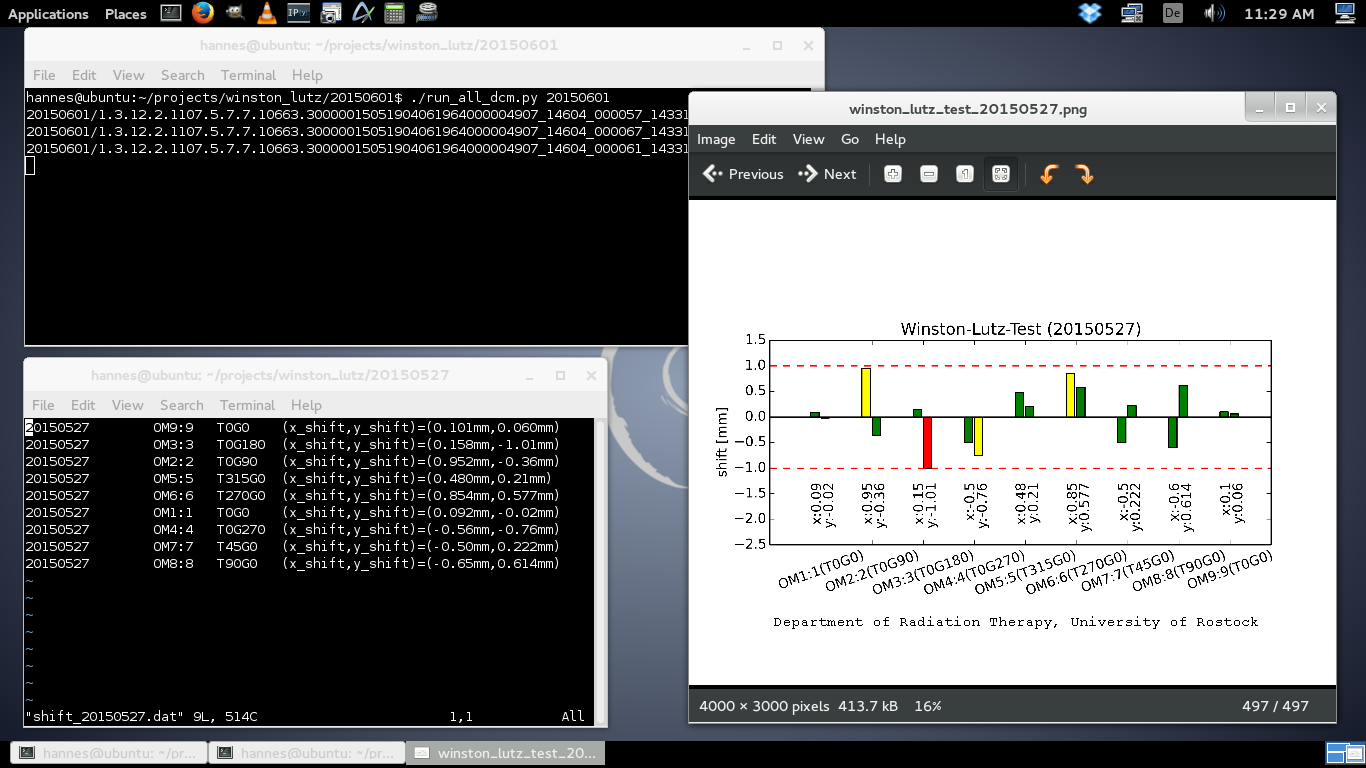
Task: Open Help menu in the 20150601 terminal
Action: [307, 75]
